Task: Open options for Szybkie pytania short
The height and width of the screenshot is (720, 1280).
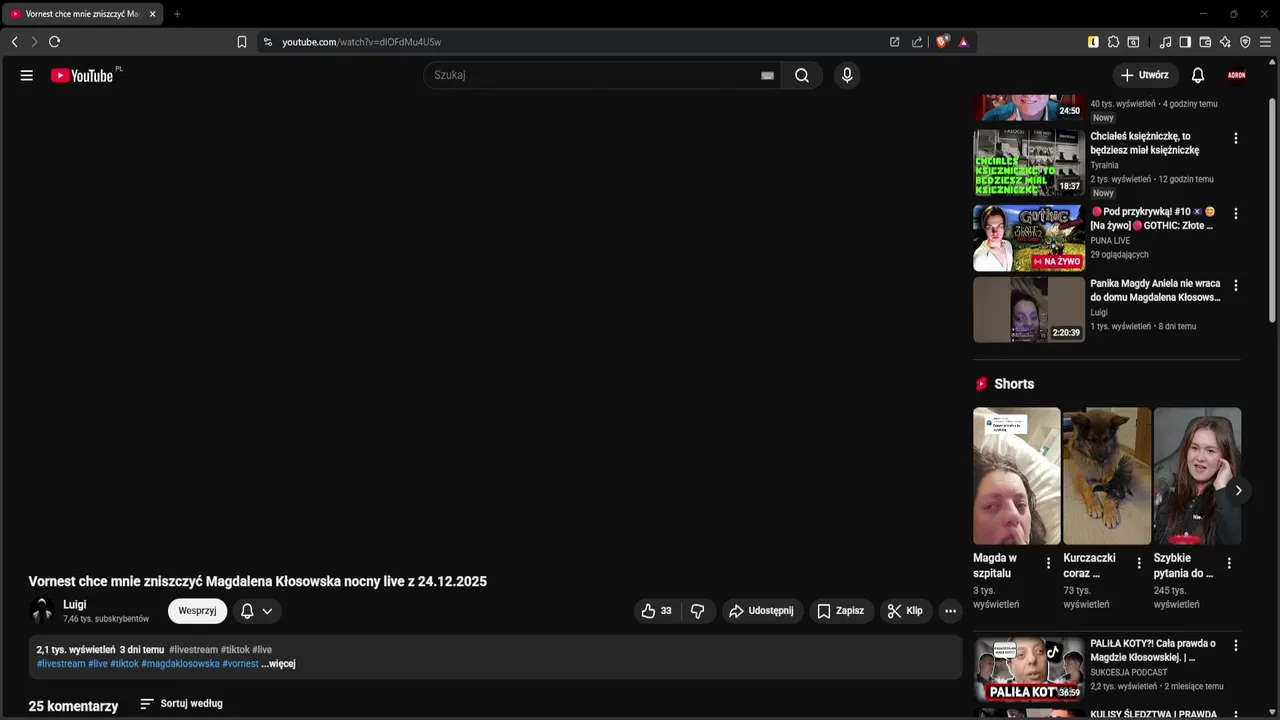Action: (x=1229, y=564)
